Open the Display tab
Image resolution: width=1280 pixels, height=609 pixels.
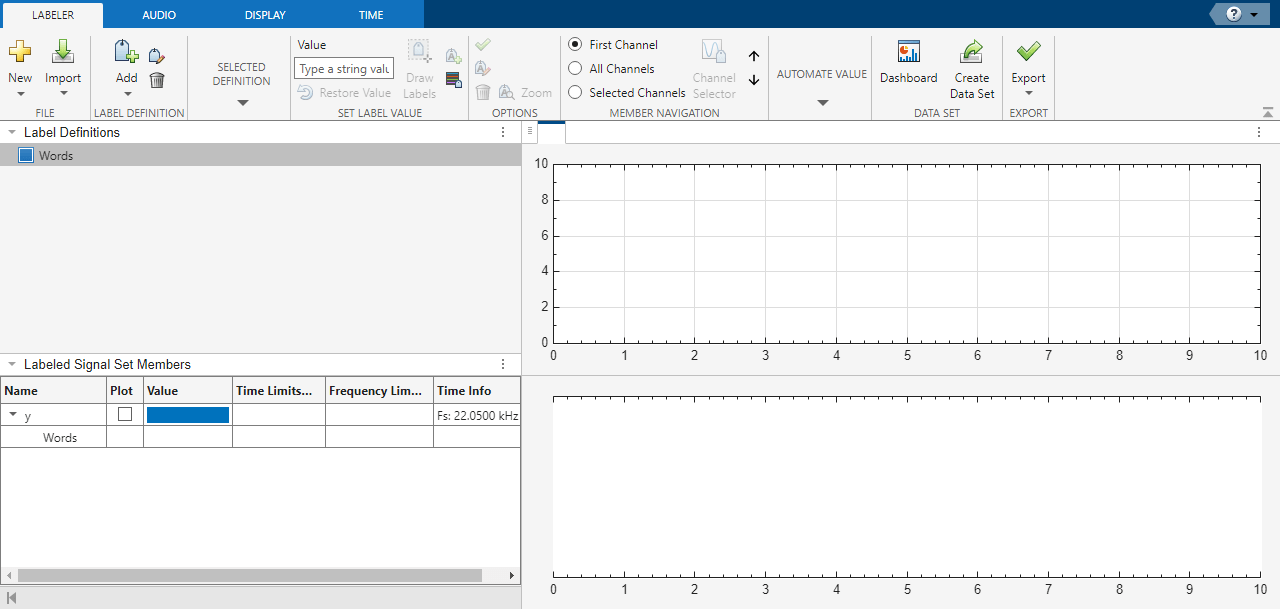tap(265, 15)
